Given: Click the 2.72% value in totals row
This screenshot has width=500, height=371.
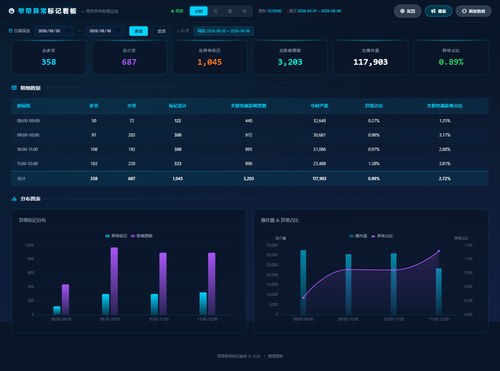Looking at the screenshot, I should 445,179.
